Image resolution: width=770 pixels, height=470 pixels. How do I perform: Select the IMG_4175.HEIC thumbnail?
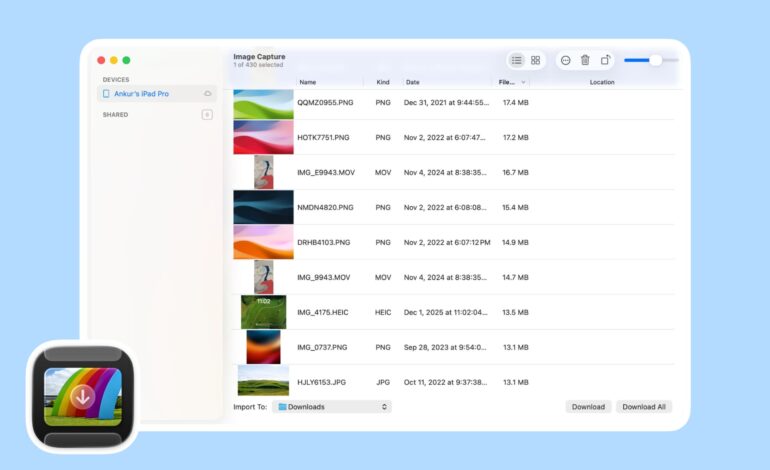263,312
